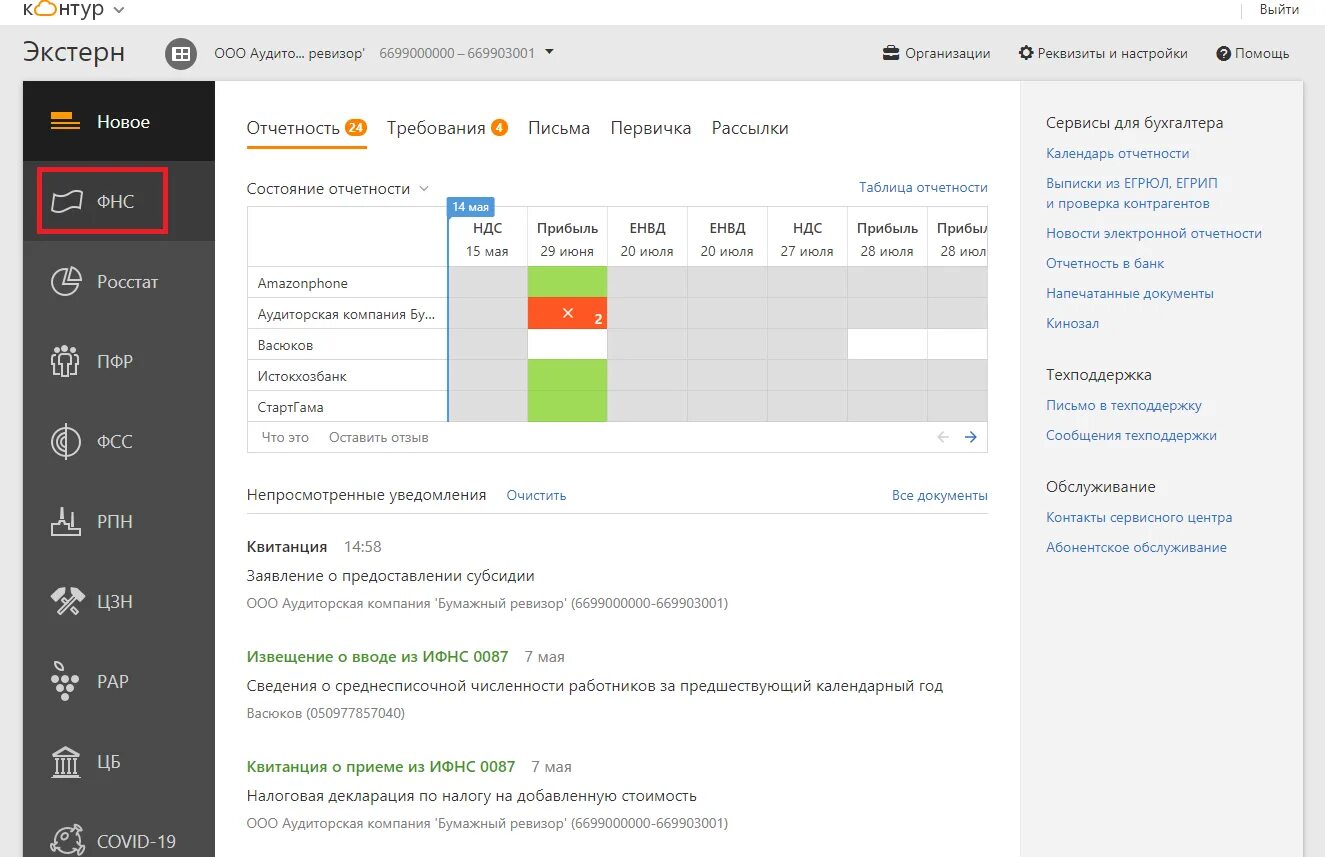Screen dimensions: 1325x857
Task: Open Письмо в техподдержку link
Action: [1124, 405]
